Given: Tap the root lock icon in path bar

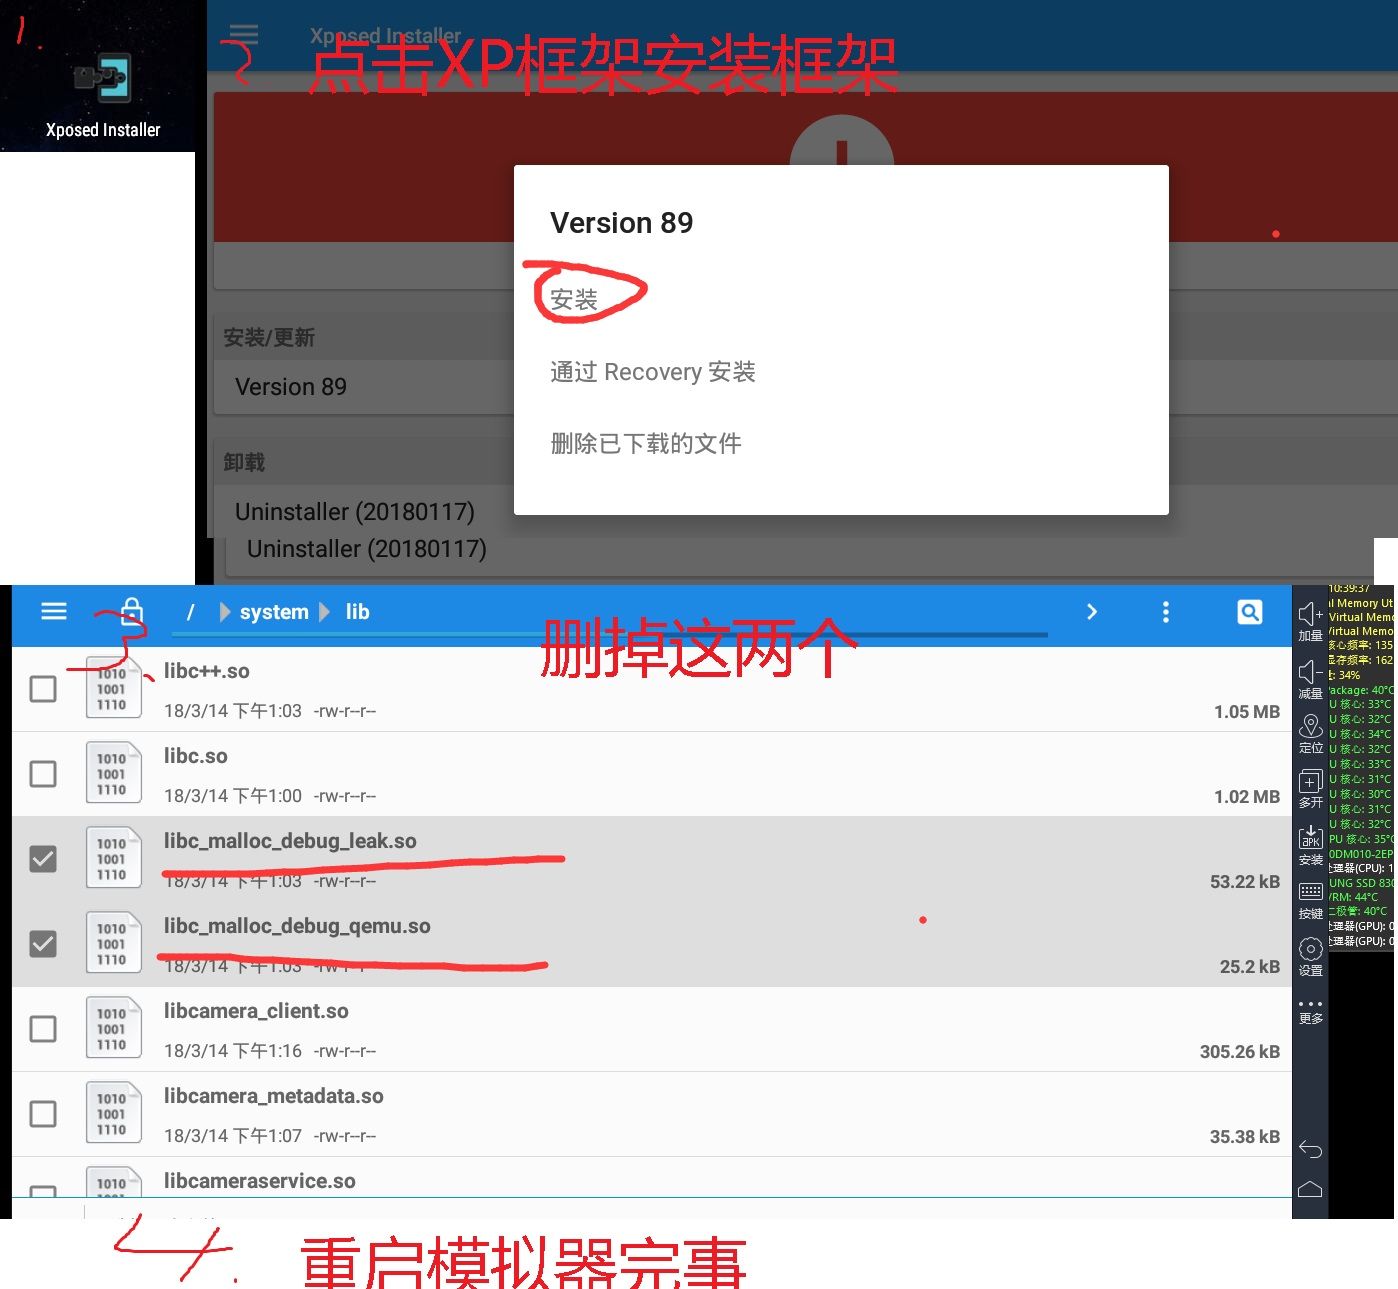Looking at the screenshot, I should (132, 611).
